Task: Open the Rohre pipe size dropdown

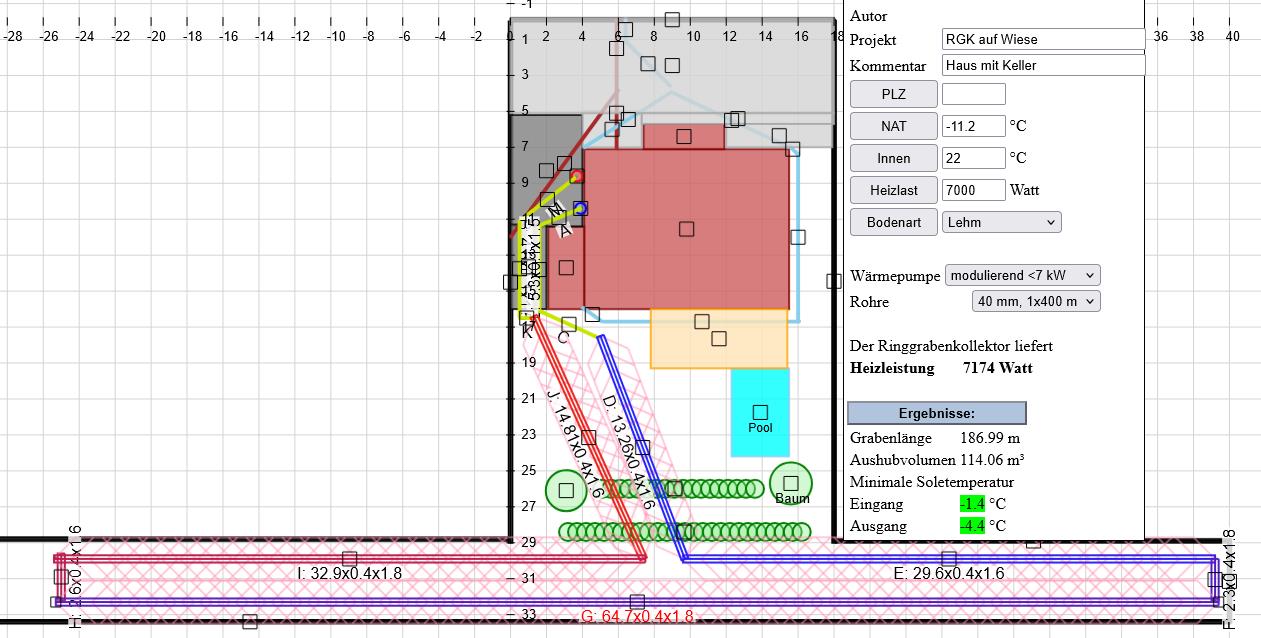Action: [1035, 301]
